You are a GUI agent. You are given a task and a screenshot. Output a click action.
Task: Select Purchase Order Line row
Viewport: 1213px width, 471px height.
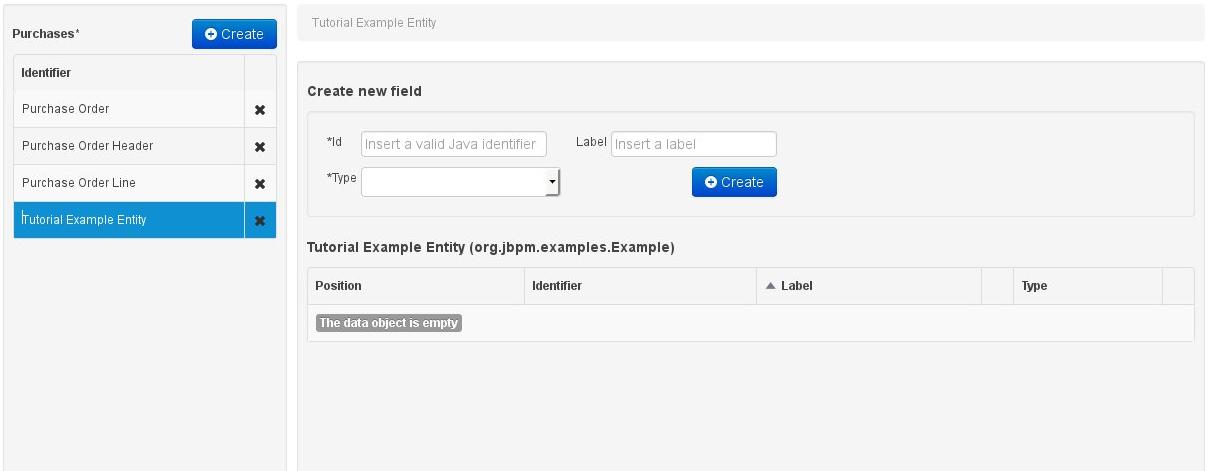coord(79,183)
